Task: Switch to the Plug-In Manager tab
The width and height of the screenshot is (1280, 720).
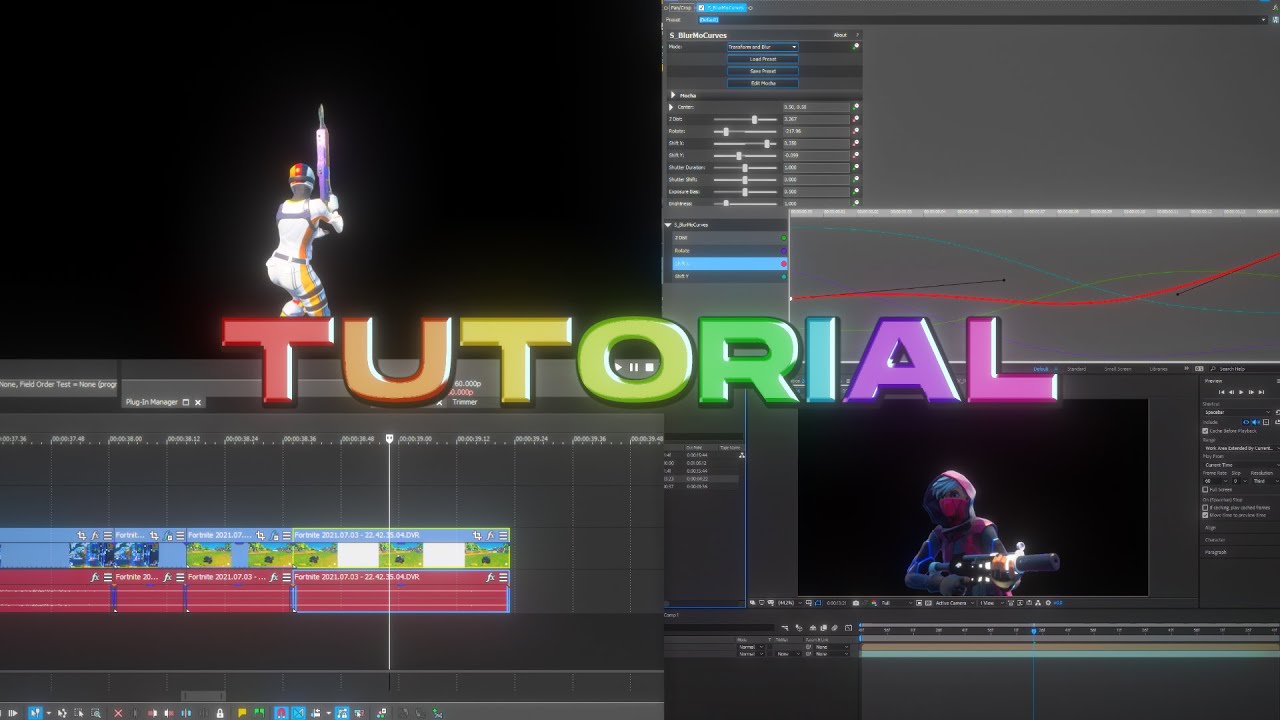Action: pyautogui.click(x=151, y=402)
